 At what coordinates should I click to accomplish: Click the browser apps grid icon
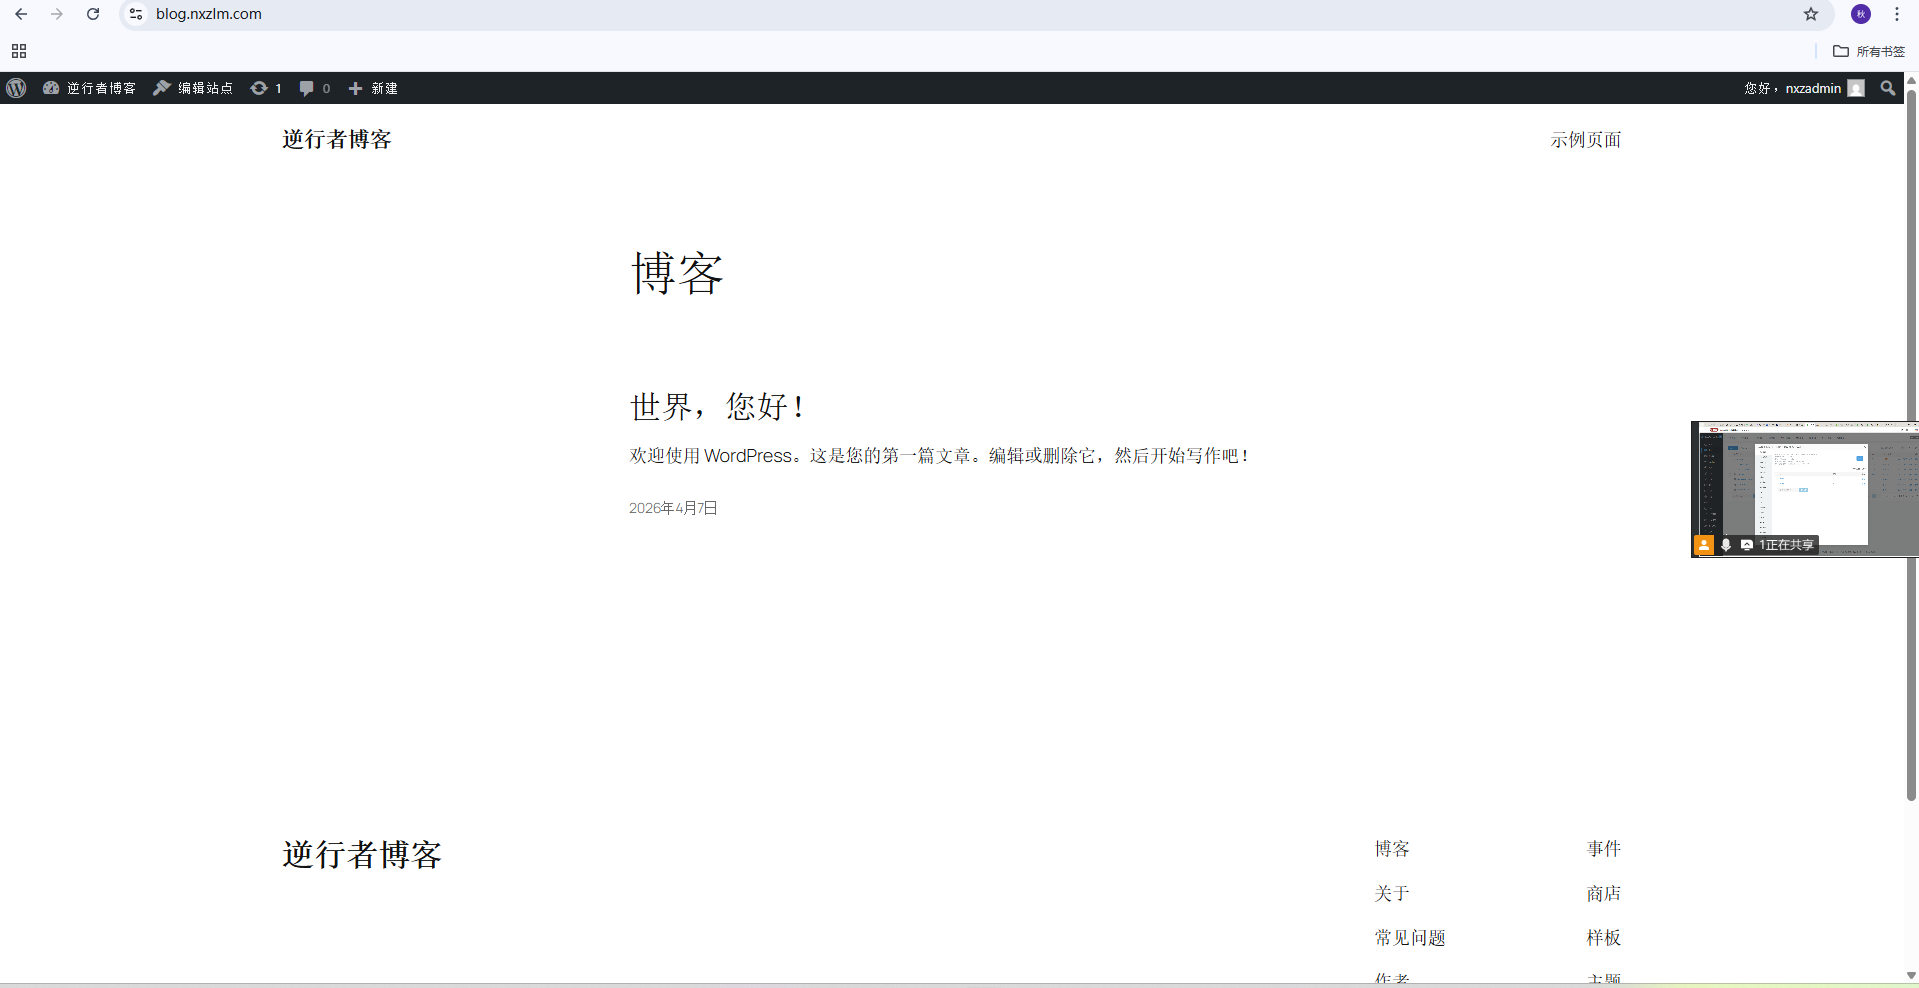click(x=19, y=51)
